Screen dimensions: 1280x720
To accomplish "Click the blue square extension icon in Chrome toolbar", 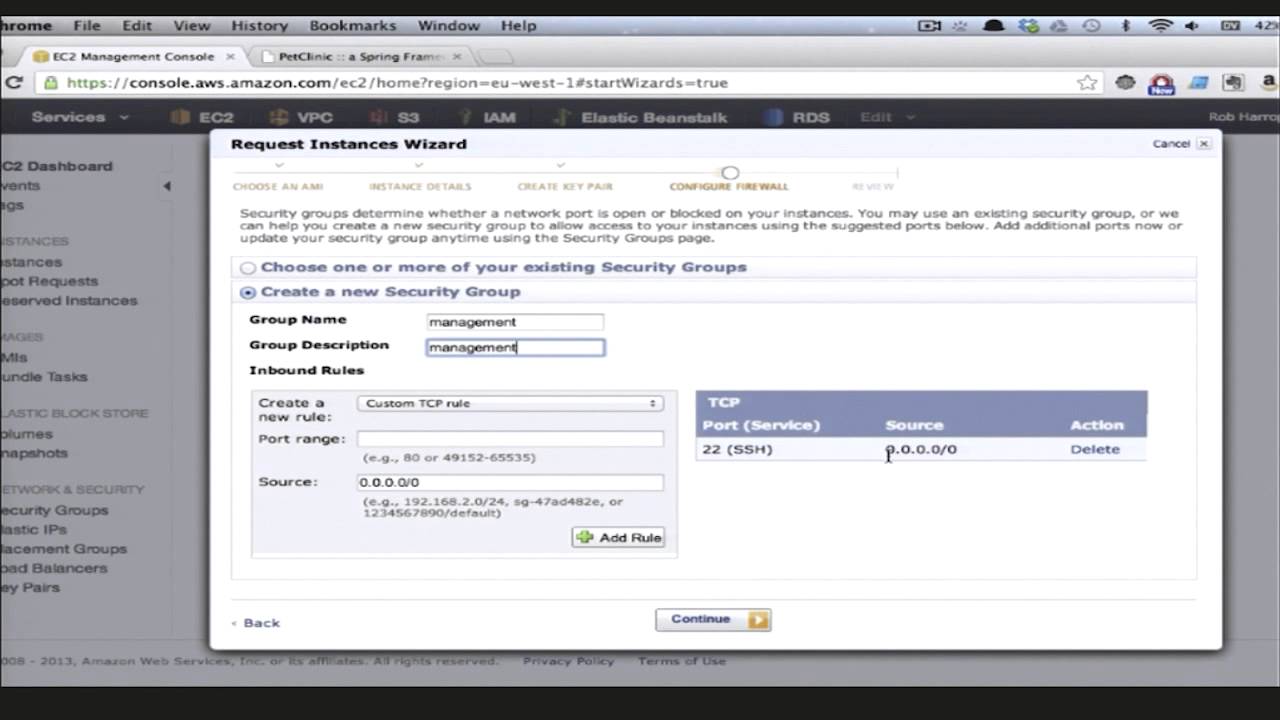I will coord(1198,83).
